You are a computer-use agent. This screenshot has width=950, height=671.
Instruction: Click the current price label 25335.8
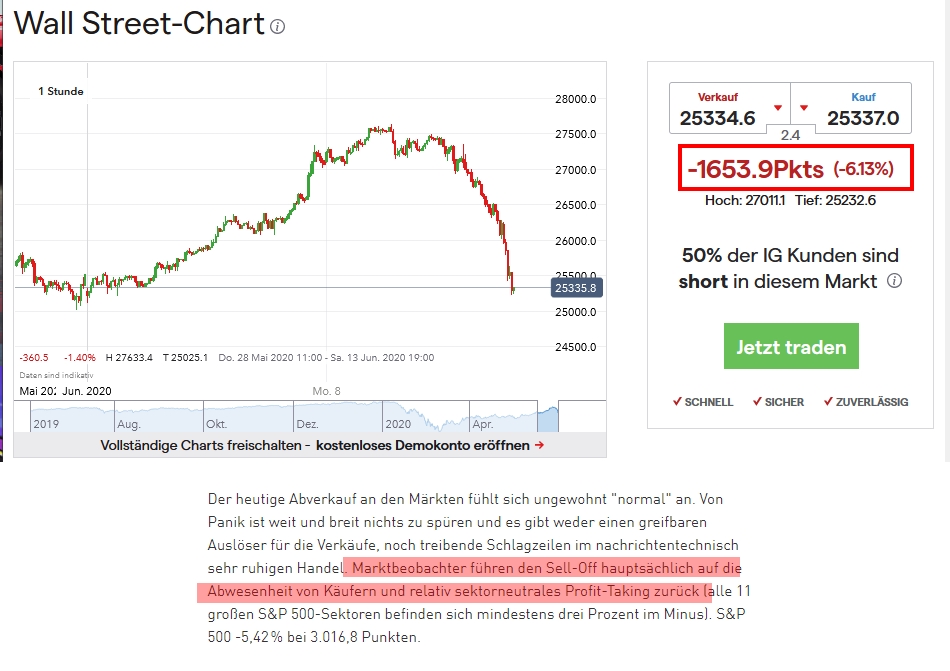coord(576,289)
